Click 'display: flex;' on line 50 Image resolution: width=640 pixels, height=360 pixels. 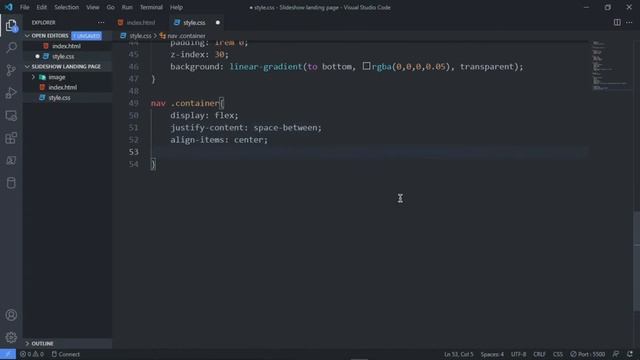[204, 116]
